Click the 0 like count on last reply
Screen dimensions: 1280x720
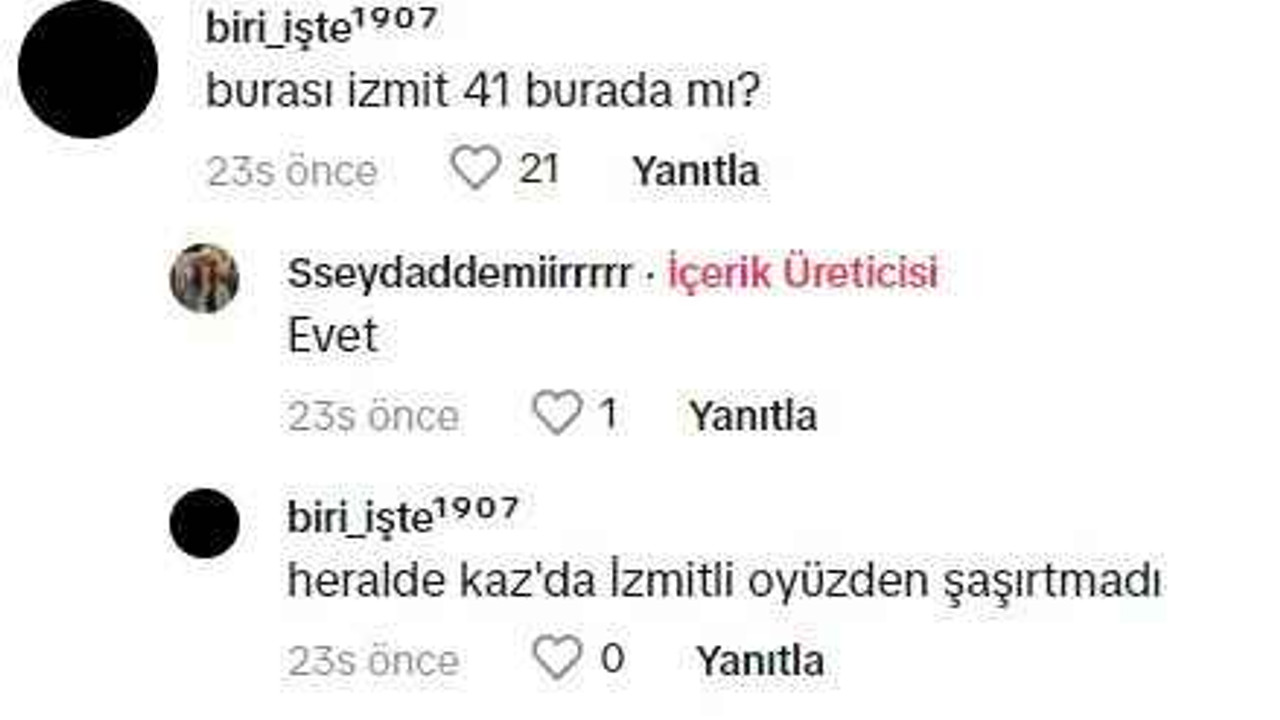point(612,659)
